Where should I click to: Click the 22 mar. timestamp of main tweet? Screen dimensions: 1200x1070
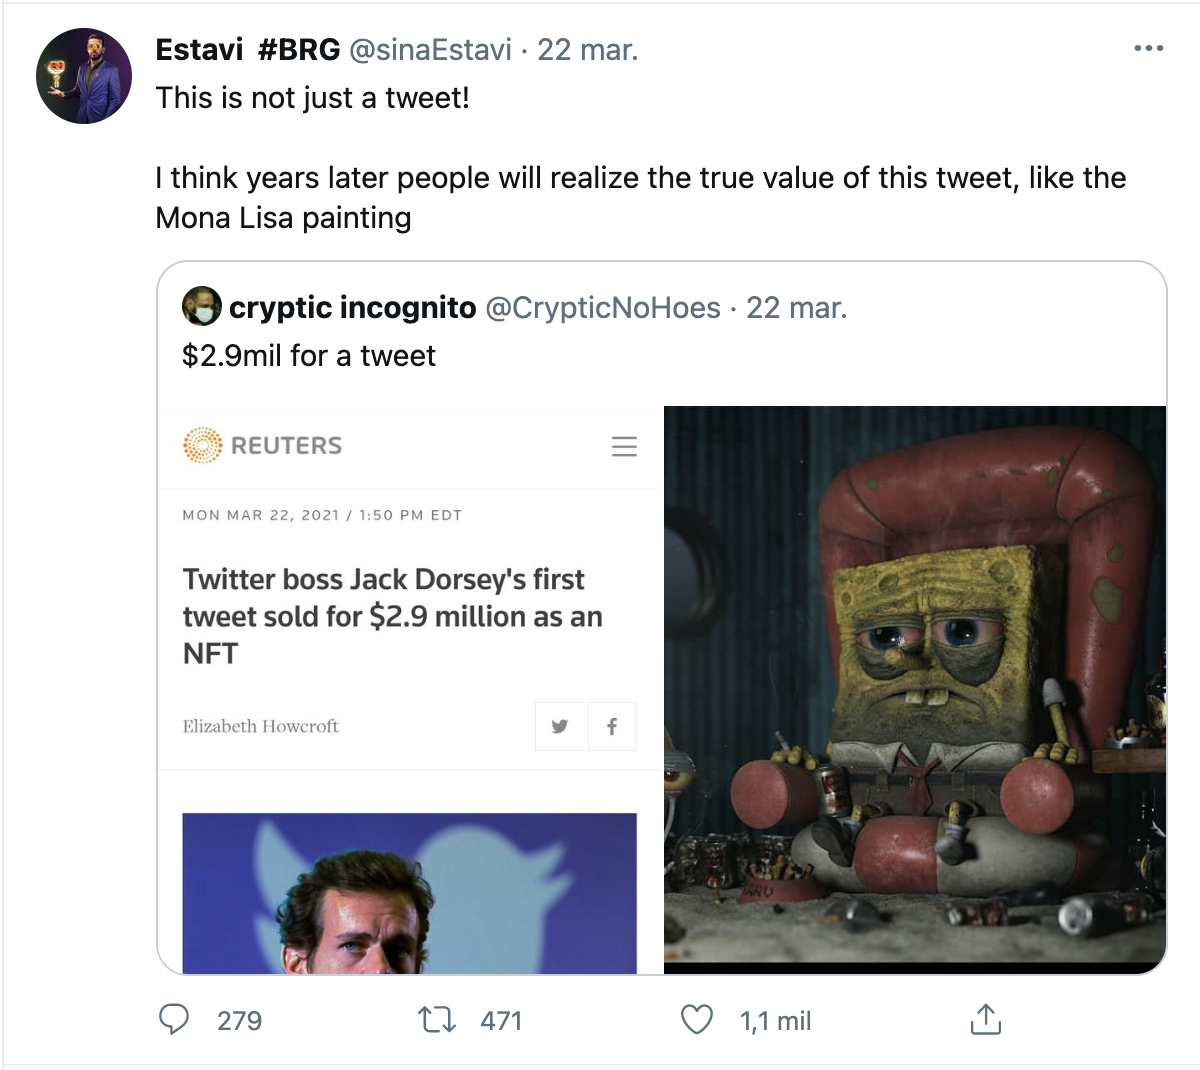click(x=588, y=49)
